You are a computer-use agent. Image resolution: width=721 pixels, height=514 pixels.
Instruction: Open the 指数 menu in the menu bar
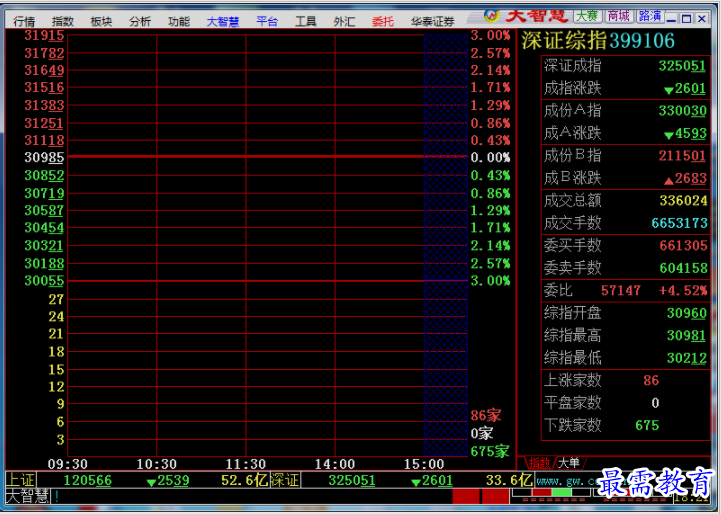[x=63, y=21]
